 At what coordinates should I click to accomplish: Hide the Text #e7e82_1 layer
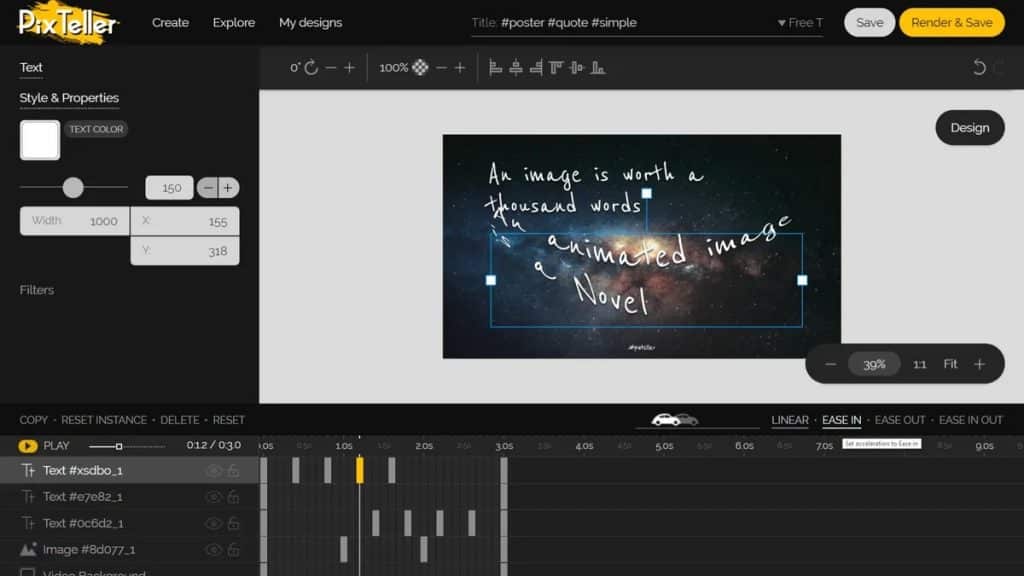pyautogui.click(x=214, y=497)
